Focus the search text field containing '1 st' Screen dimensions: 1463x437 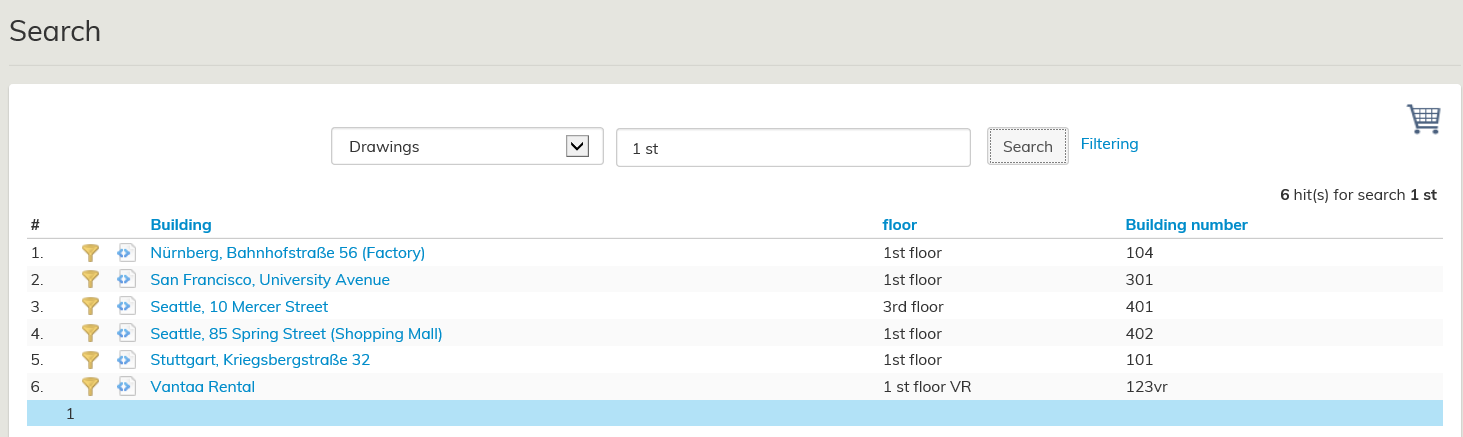point(793,148)
